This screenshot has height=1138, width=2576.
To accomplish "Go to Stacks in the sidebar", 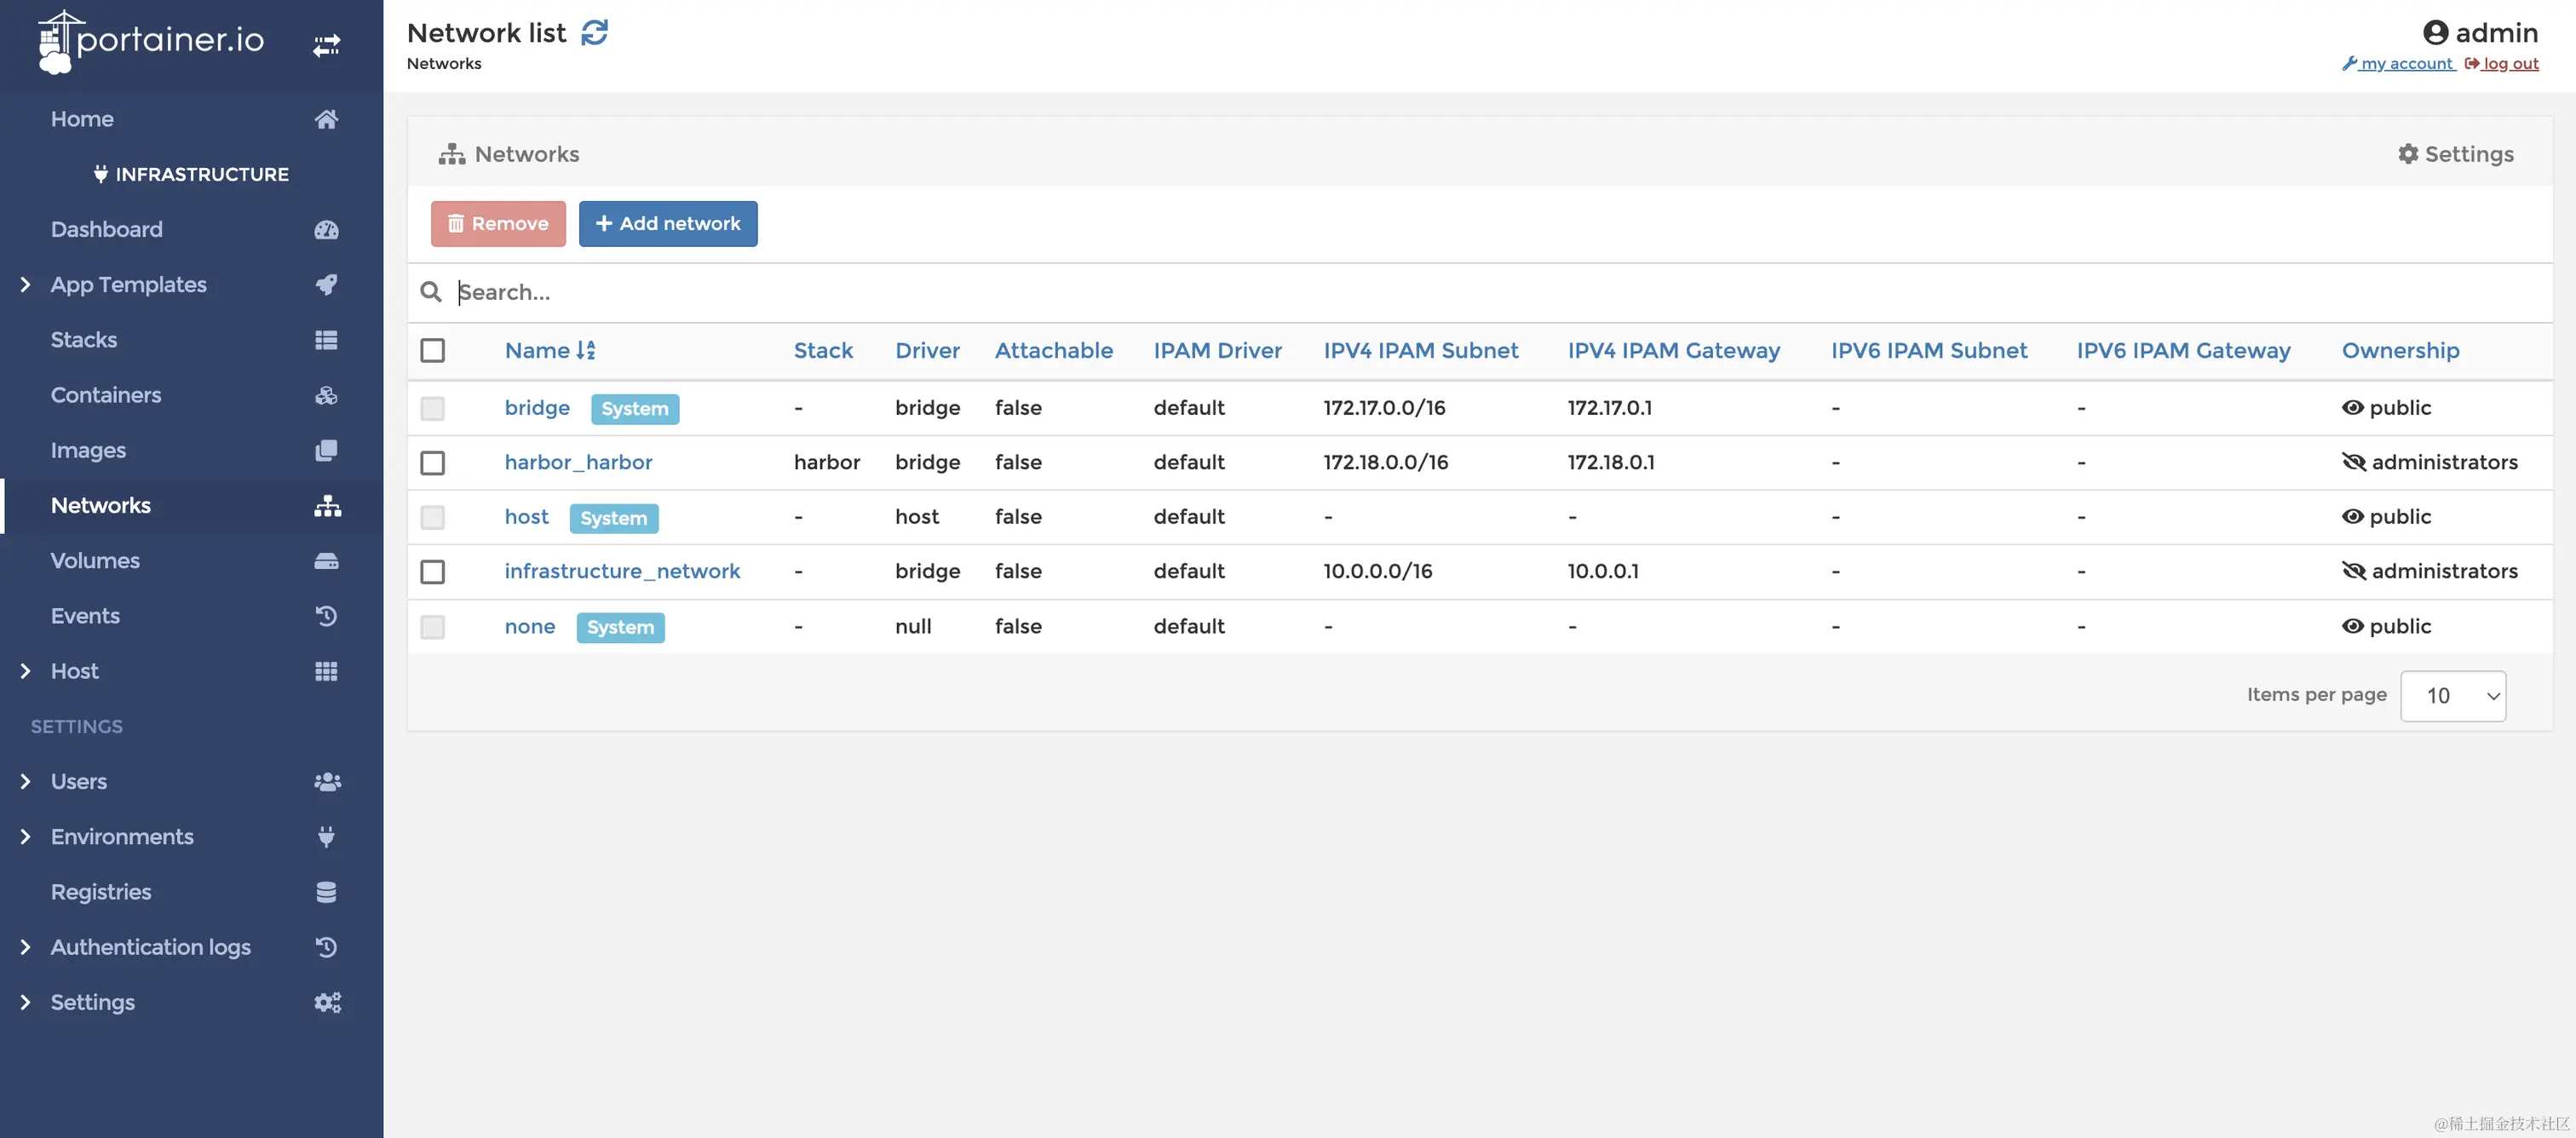I will 84,340.
